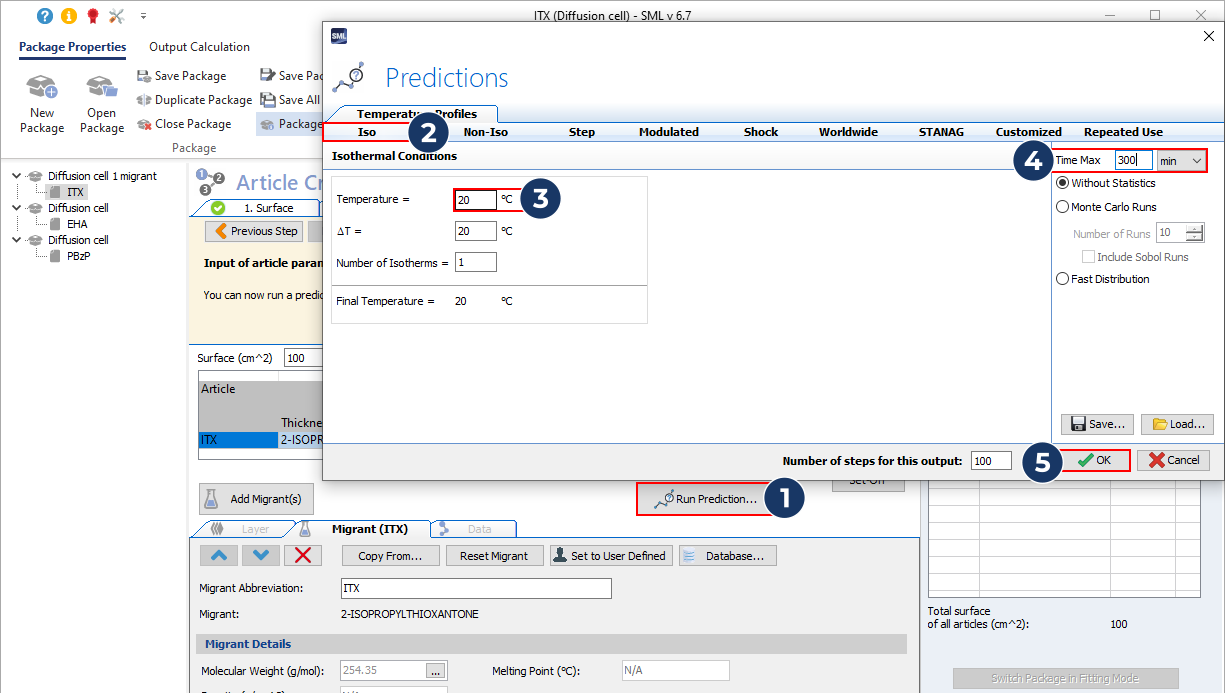Viewport: 1225px width, 693px height.
Task: Click the blue help question mark icon
Action: point(44,16)
